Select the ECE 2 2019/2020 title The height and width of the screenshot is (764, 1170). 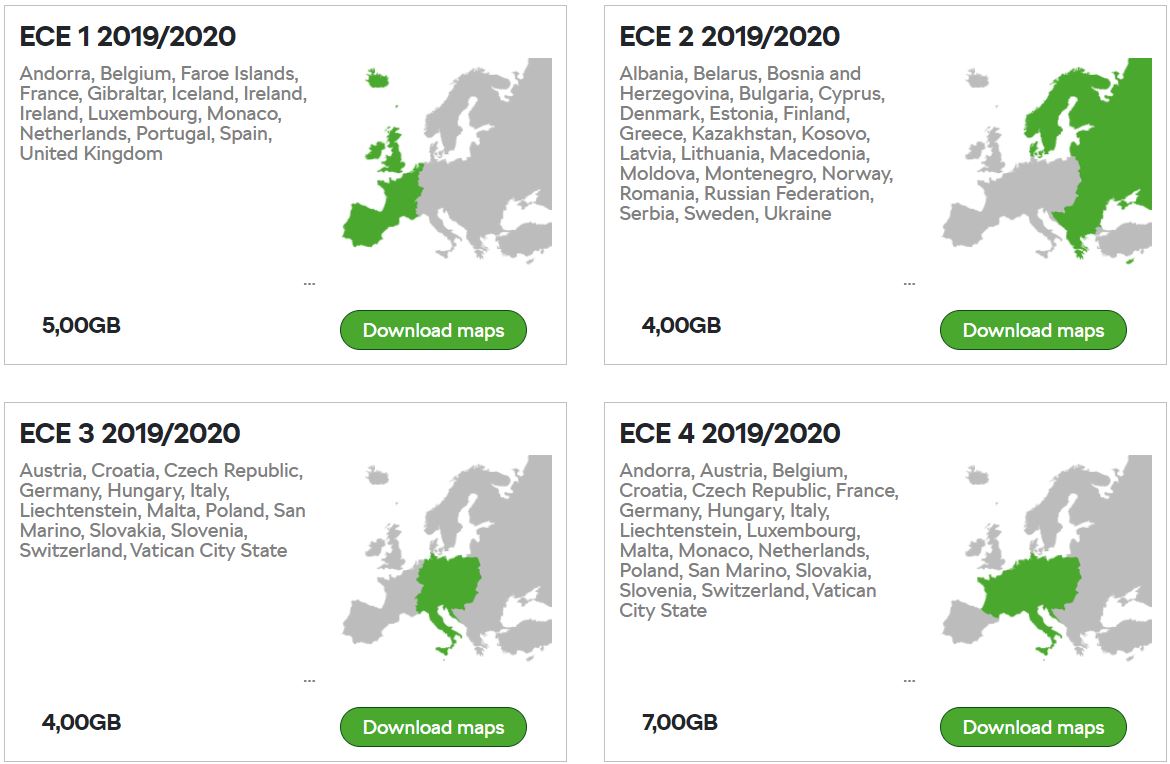coord(730,37)
